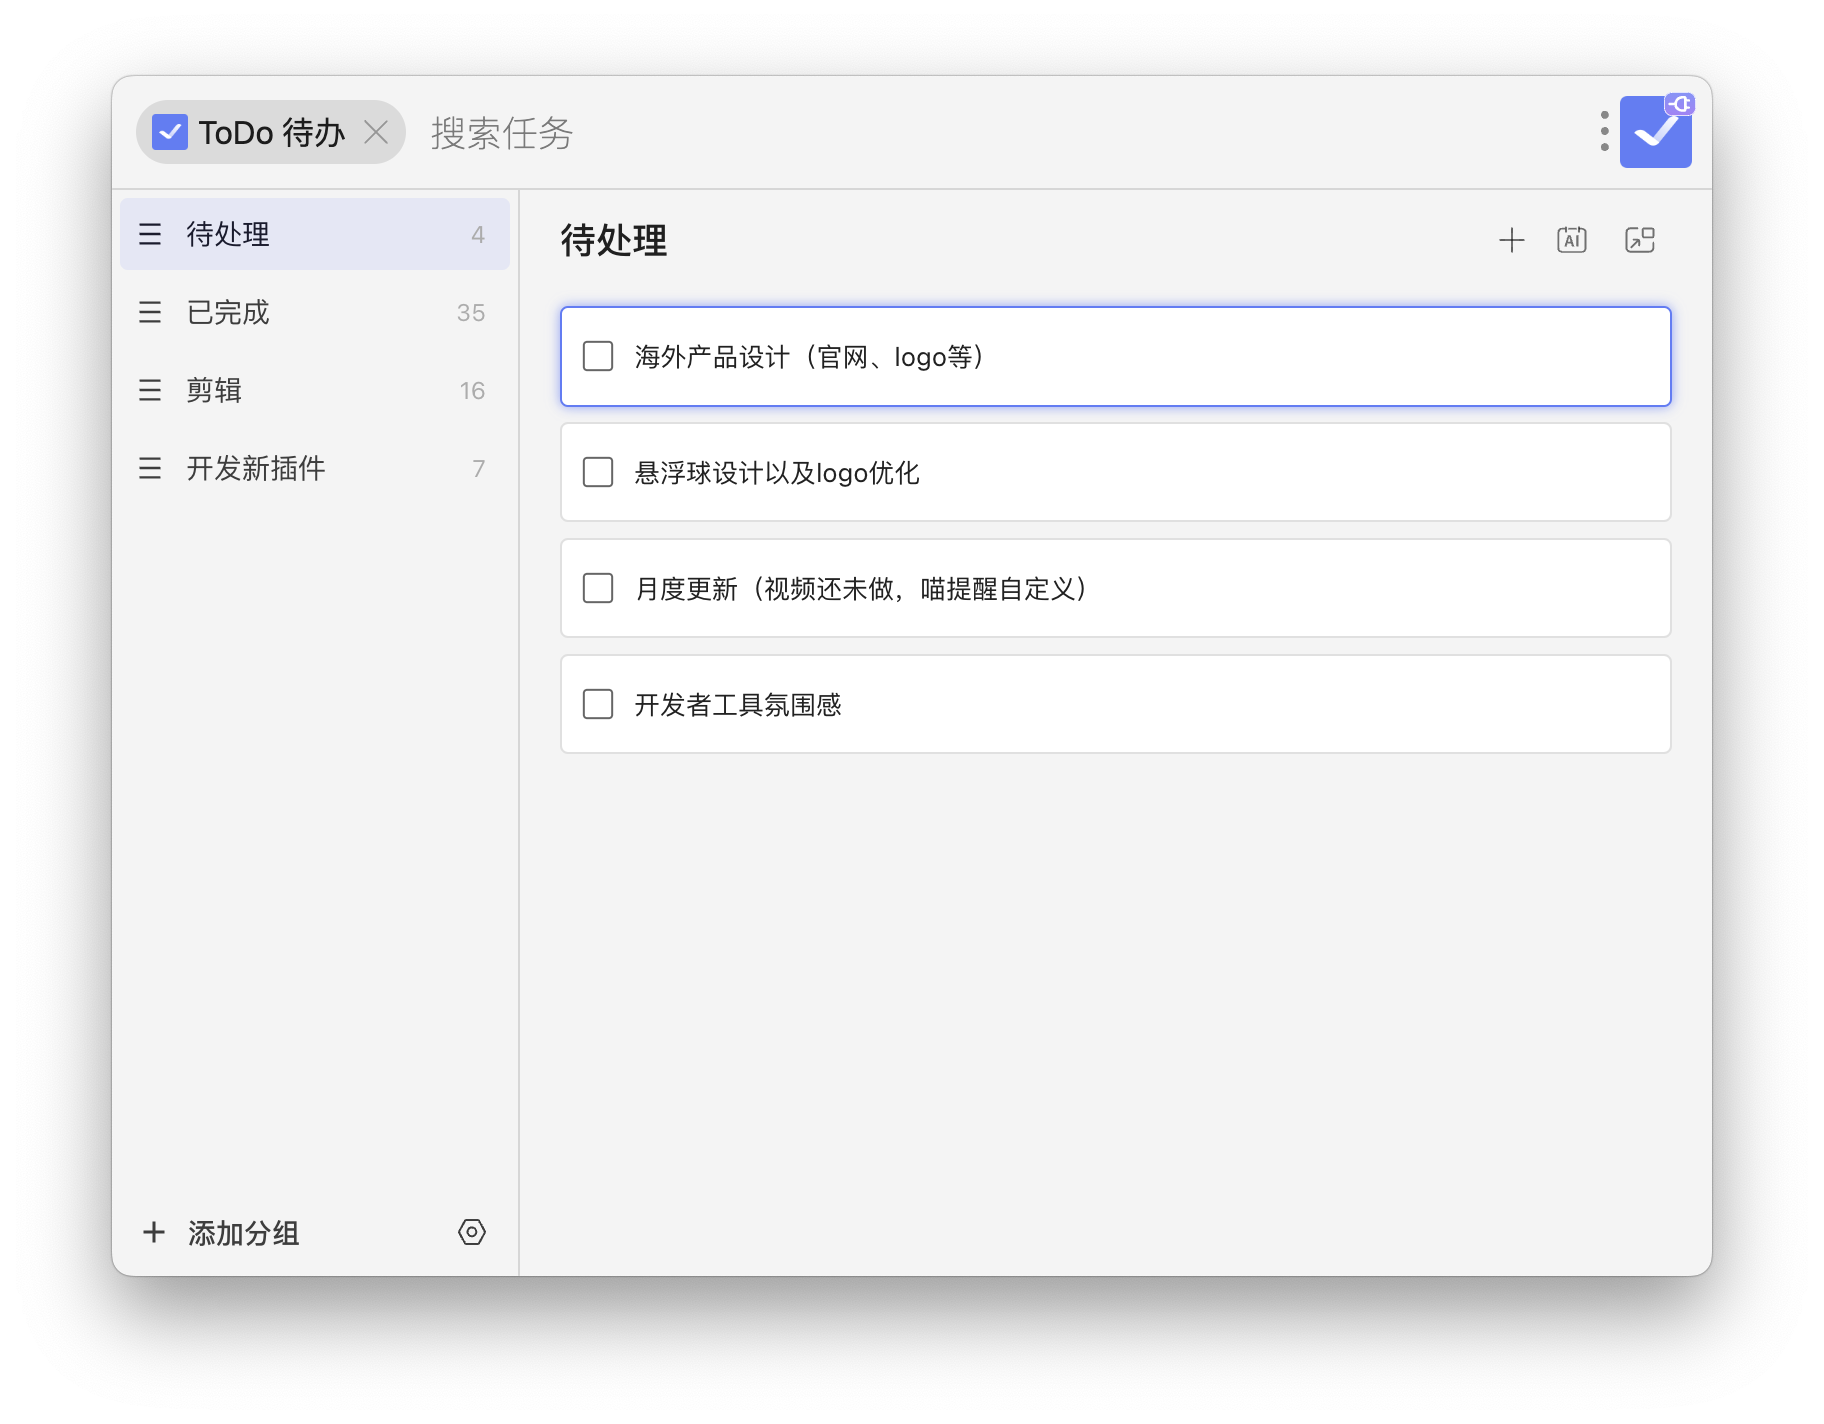Select the 悬浮球设计以及logo优化 task text
This screenshot has width=1824, height=1424.
777,473
